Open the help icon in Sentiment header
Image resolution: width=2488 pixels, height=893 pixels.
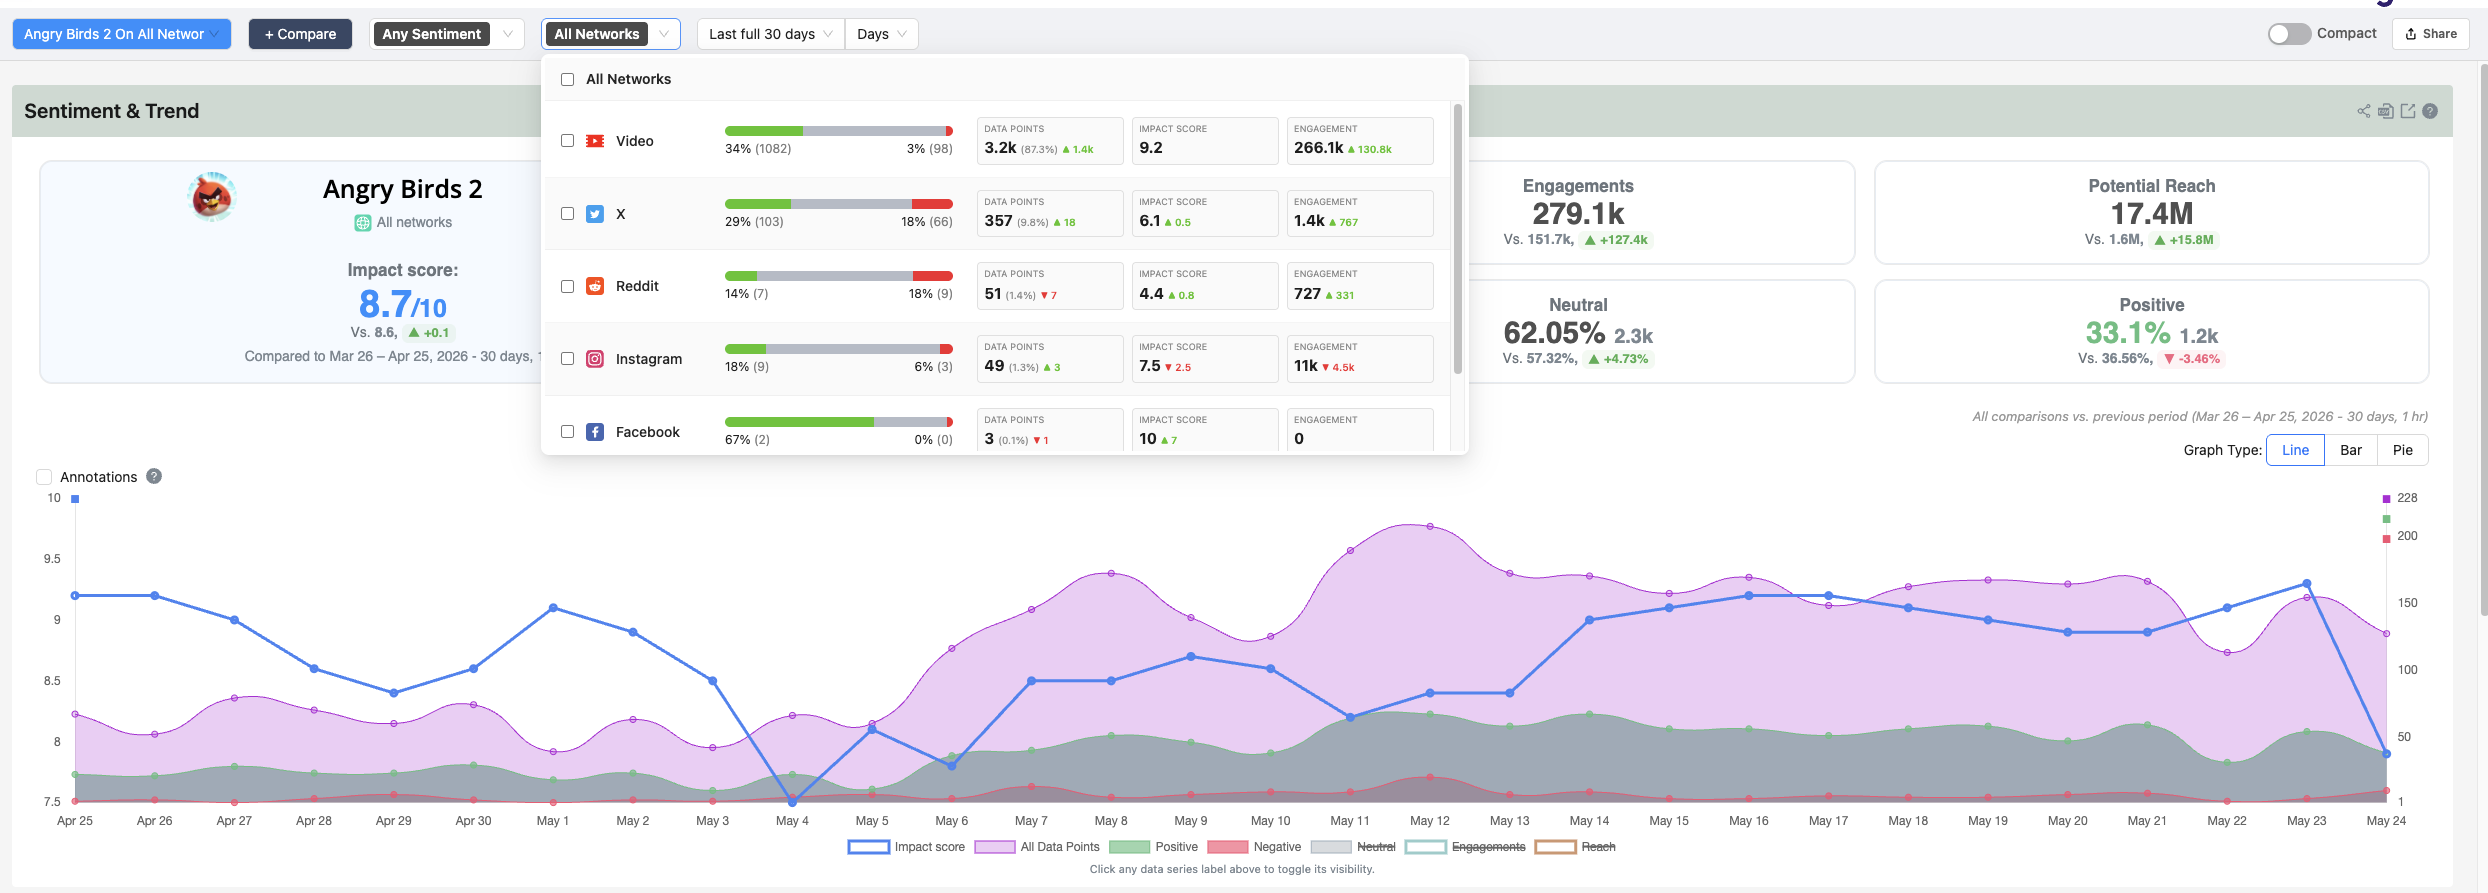coord(2430,111)
